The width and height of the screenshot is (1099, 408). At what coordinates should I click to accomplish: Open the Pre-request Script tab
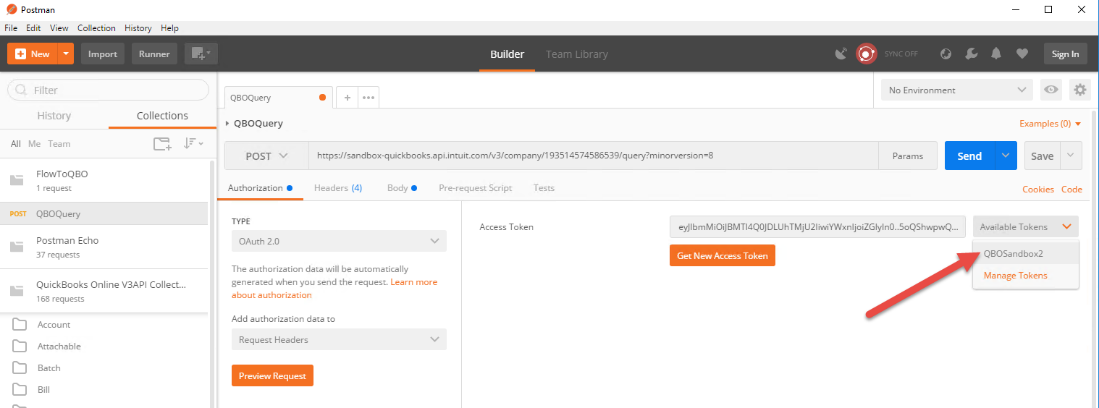point(475,188)
